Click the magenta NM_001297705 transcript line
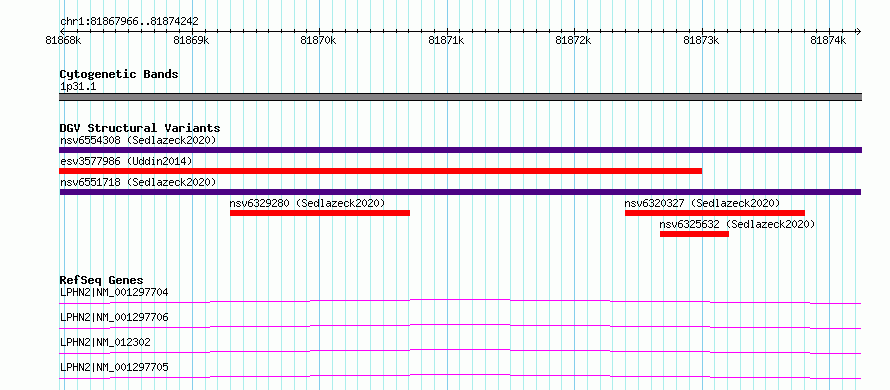Screen dimensions: 890x390 pyautogui.click(x=460, y=376)
